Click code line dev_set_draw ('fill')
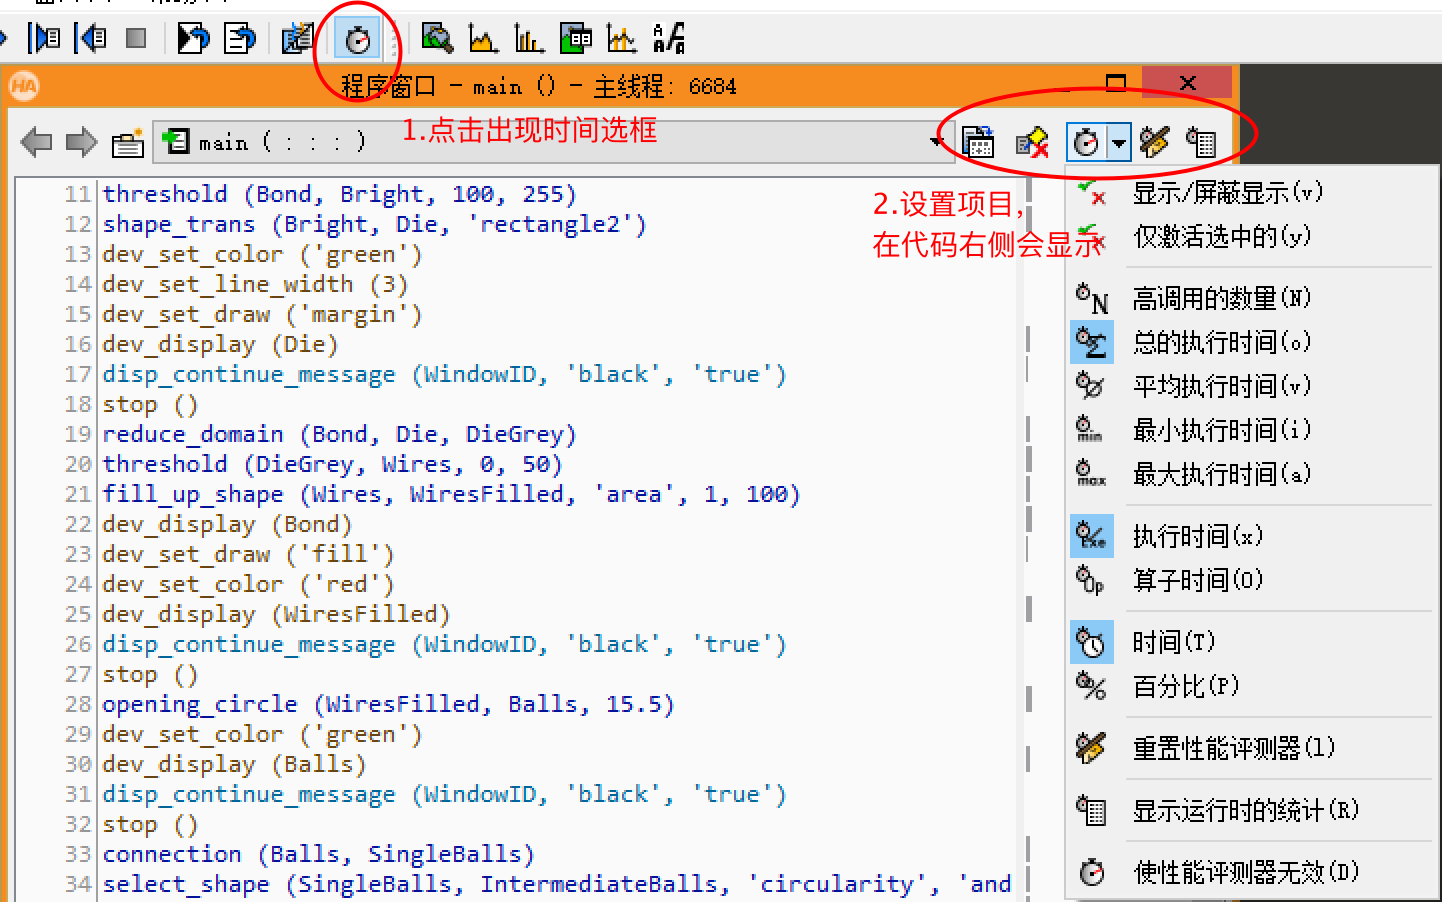 [248, 554]
